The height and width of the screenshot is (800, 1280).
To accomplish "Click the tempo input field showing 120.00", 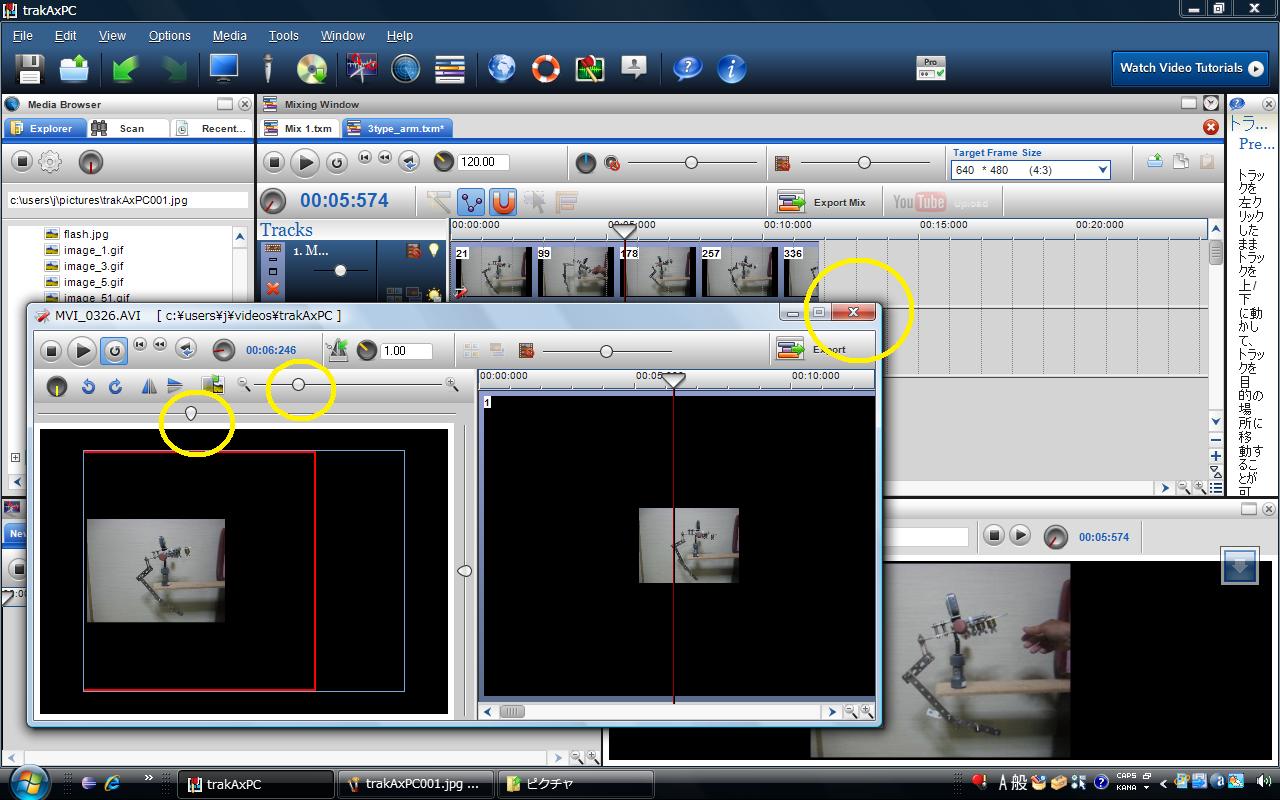I will click(x=483, y=162).
